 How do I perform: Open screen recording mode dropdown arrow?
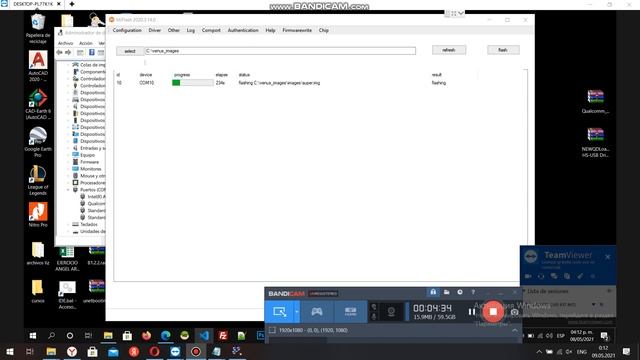tap(297, 312)
